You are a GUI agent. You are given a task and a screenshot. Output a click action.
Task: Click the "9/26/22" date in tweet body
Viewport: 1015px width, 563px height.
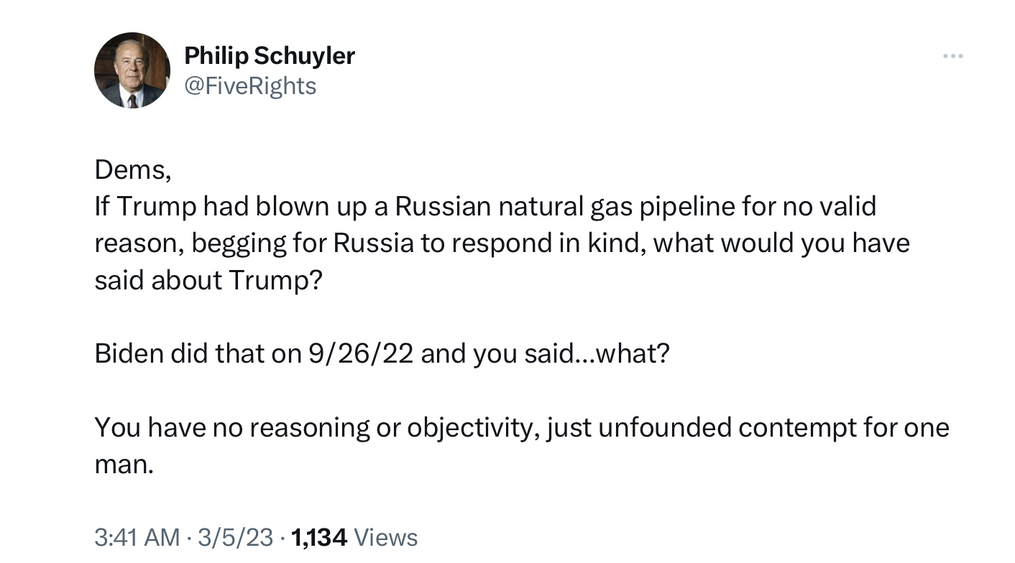(361, 354)
